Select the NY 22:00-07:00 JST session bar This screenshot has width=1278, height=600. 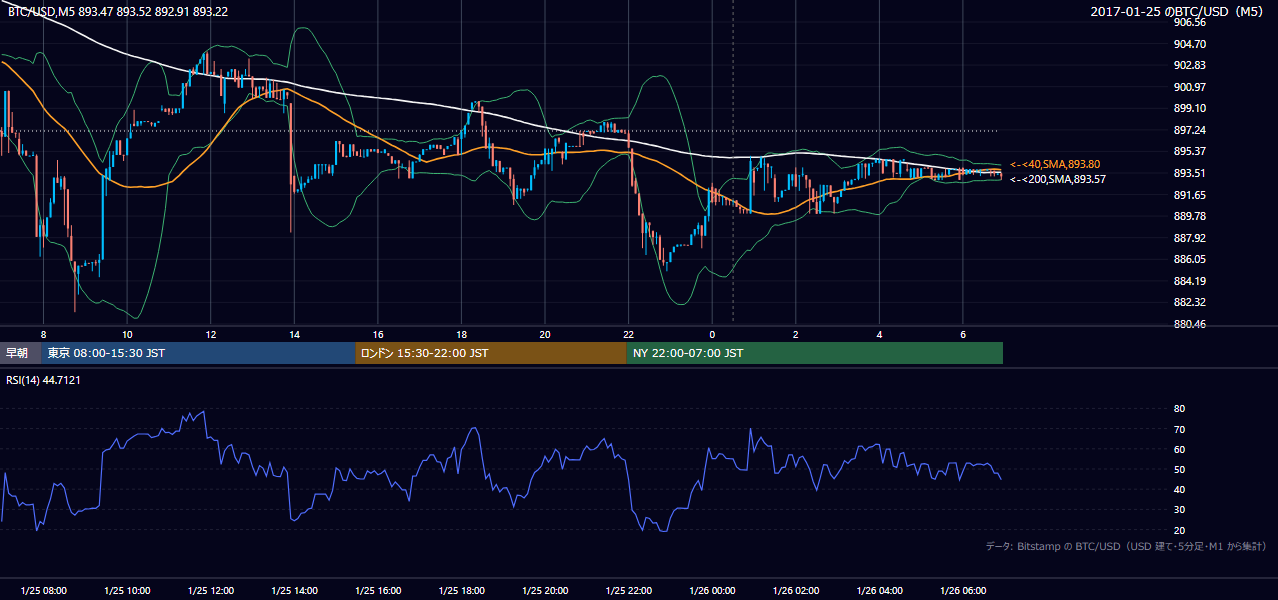pos(815,353)
